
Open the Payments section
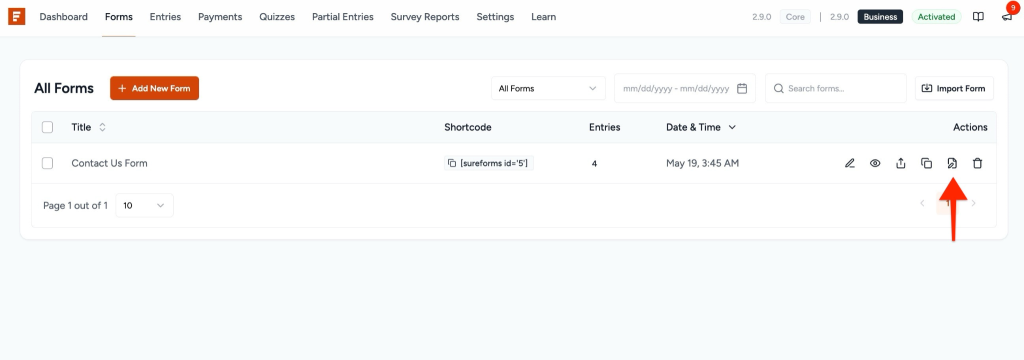[x=220, y=17]
